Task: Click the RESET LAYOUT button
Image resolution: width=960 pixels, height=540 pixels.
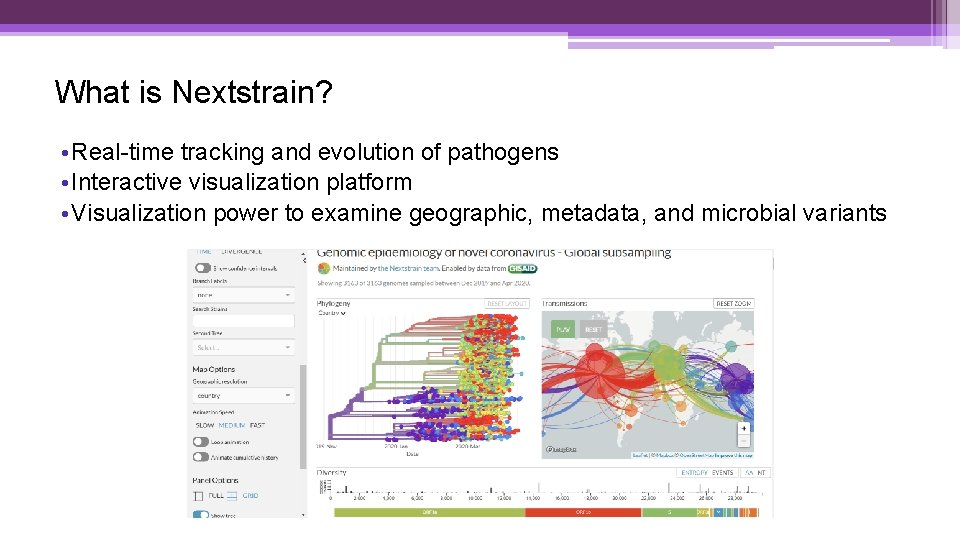Action: pos(507,304)
